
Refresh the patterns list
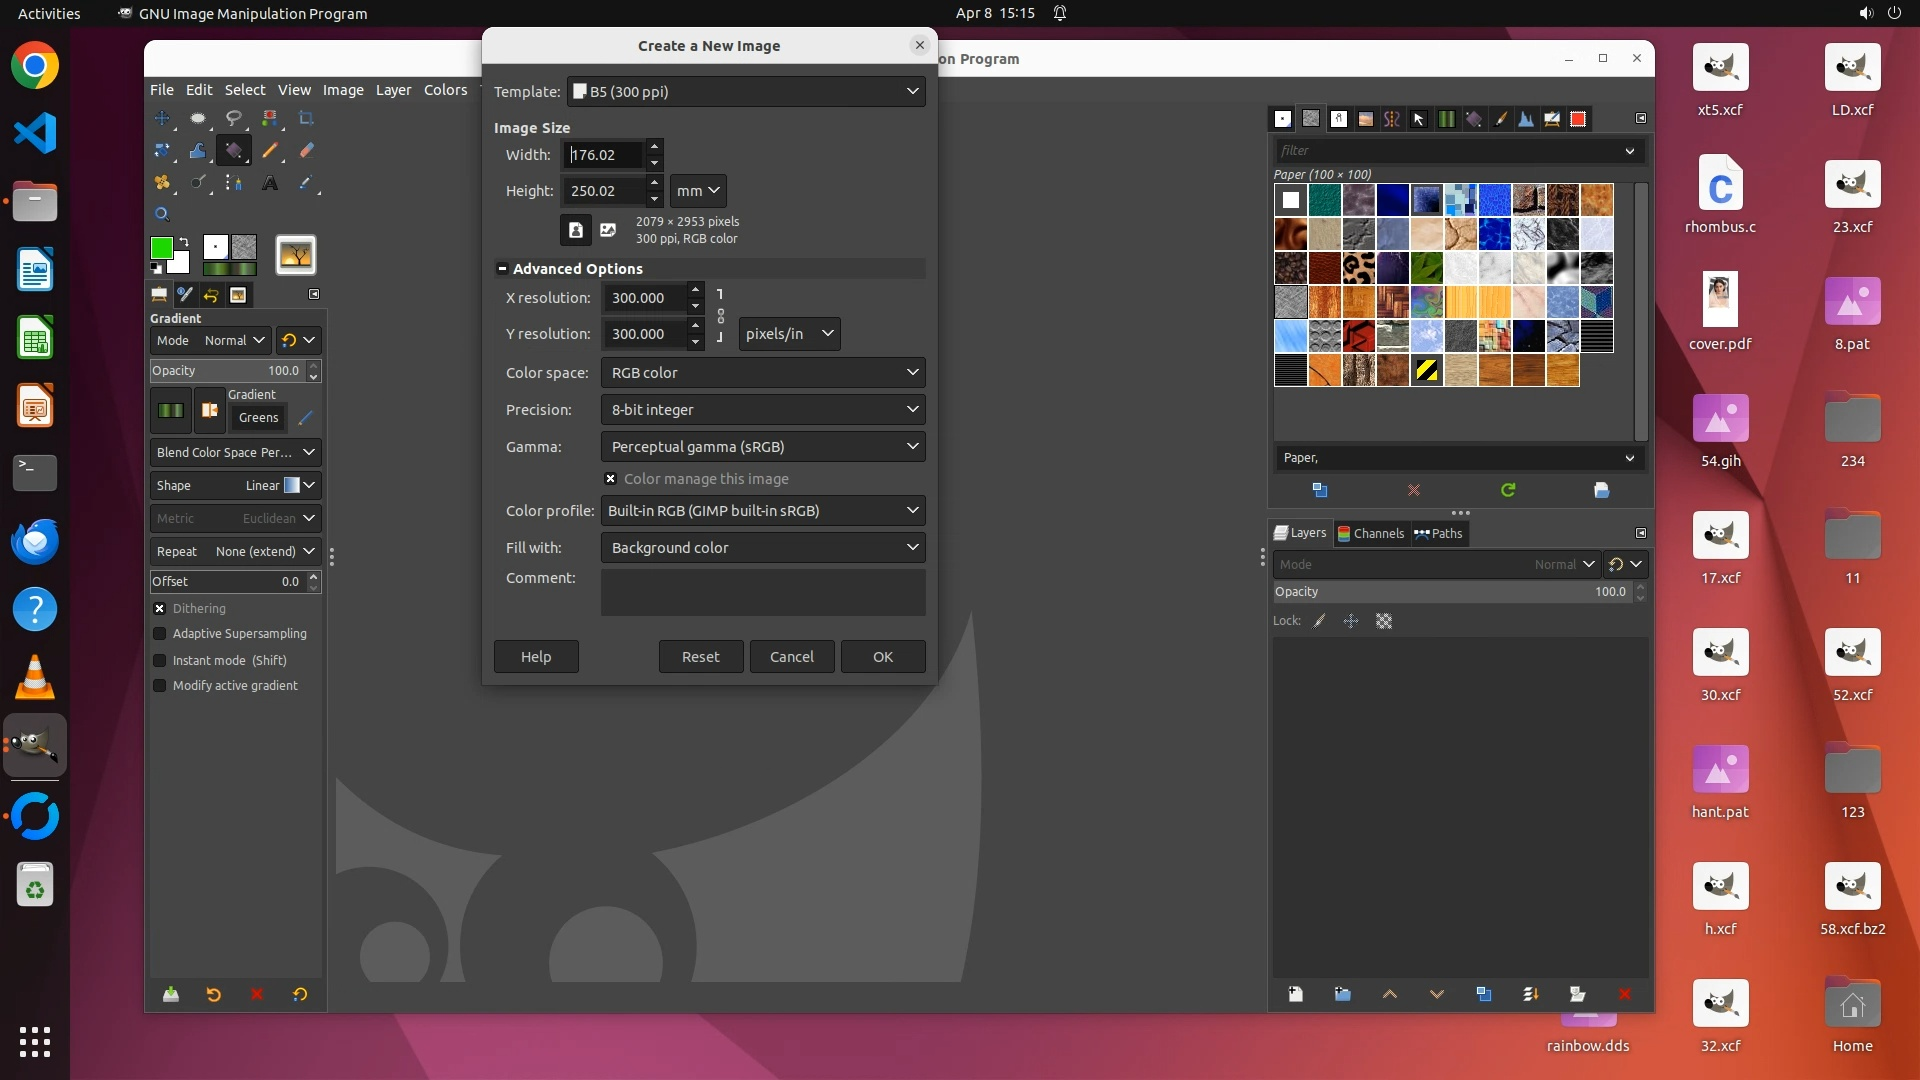pos(1508,490)
